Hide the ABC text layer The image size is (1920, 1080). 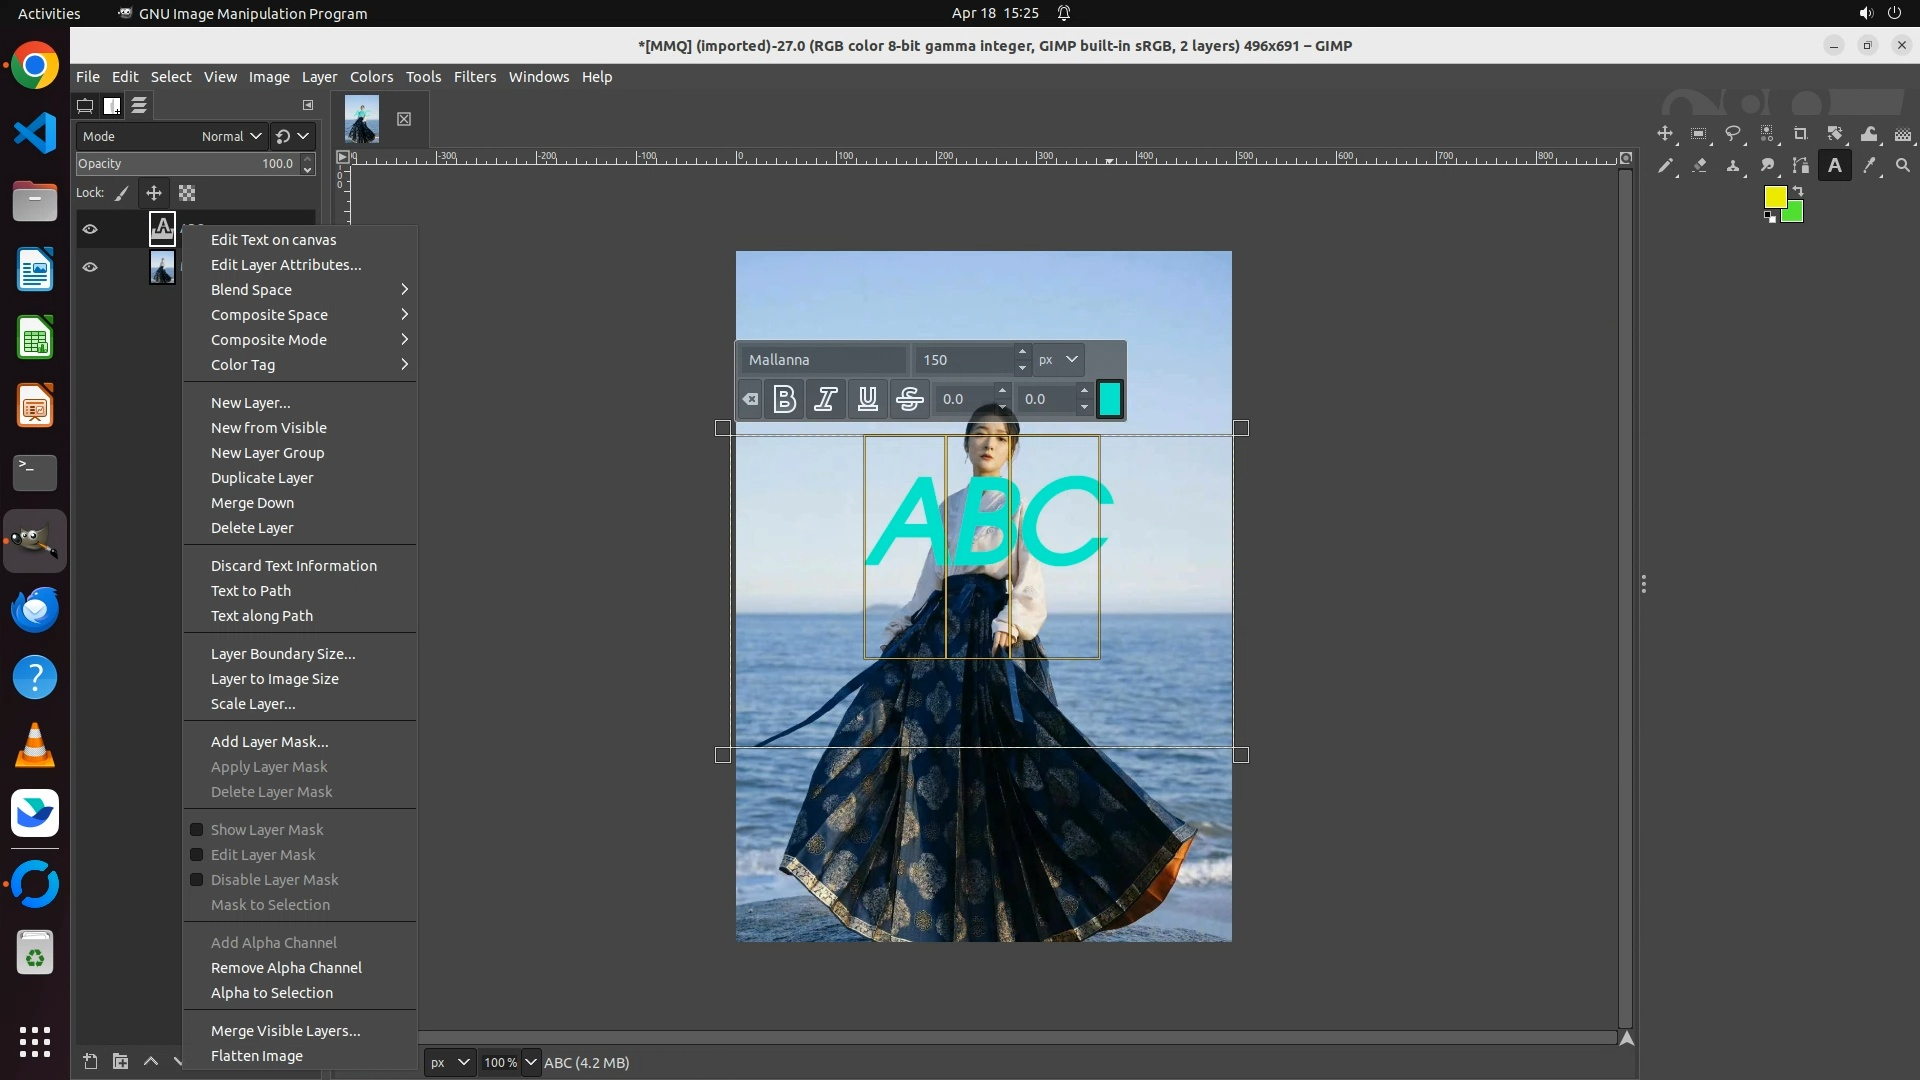[x=90, y=229]
